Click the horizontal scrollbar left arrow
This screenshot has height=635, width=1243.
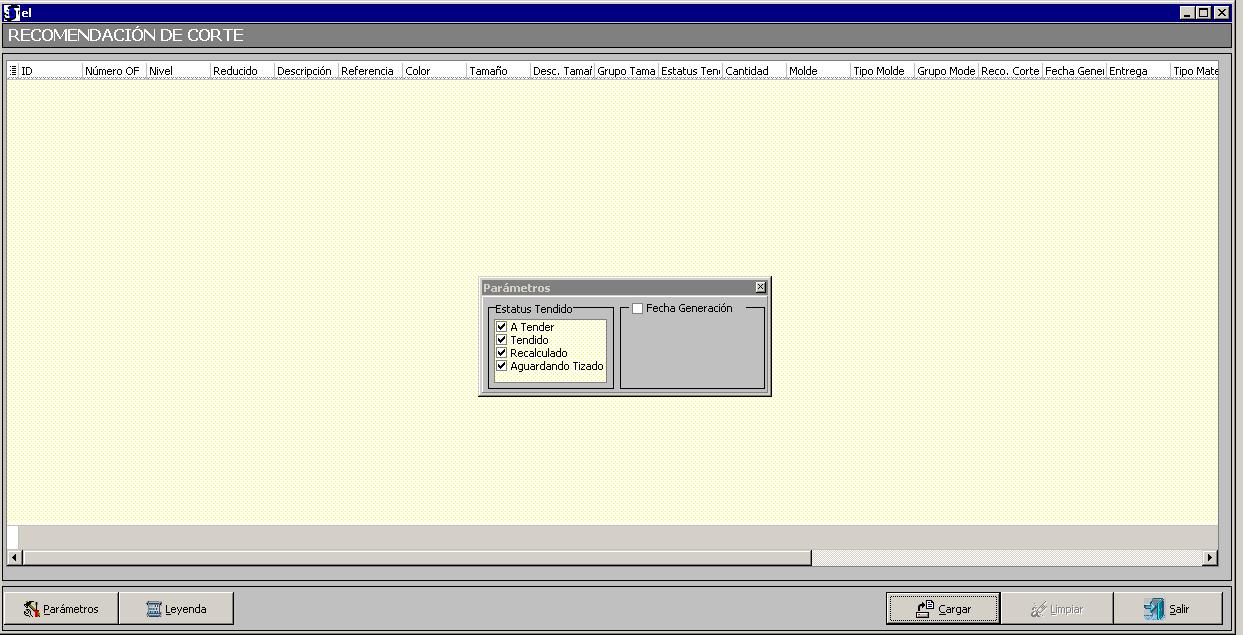[14, 558]
